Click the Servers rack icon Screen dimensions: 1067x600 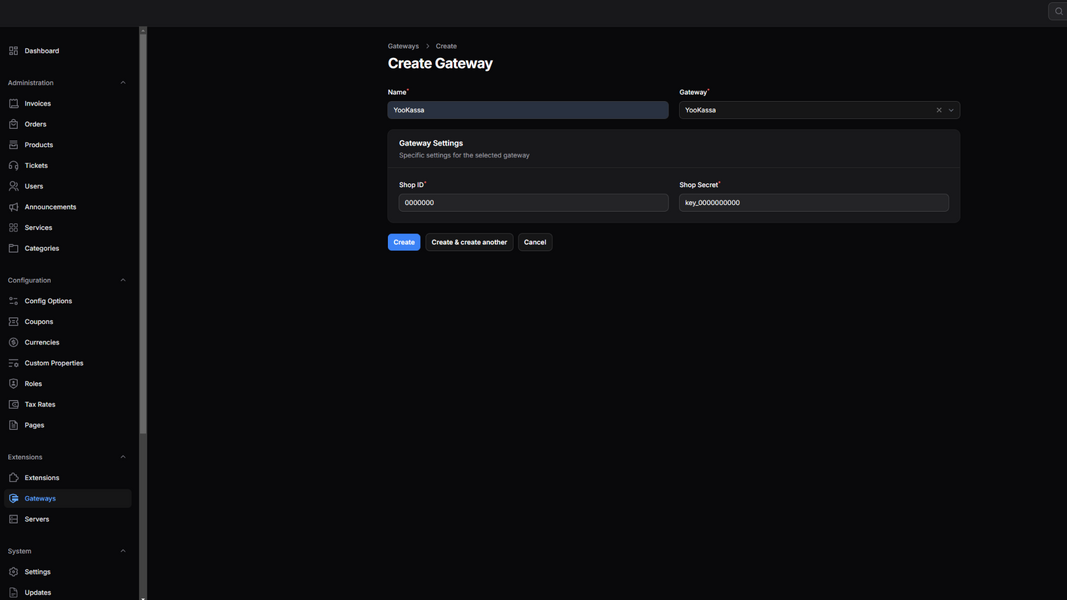pyautogui.click(x=14, y=519)
